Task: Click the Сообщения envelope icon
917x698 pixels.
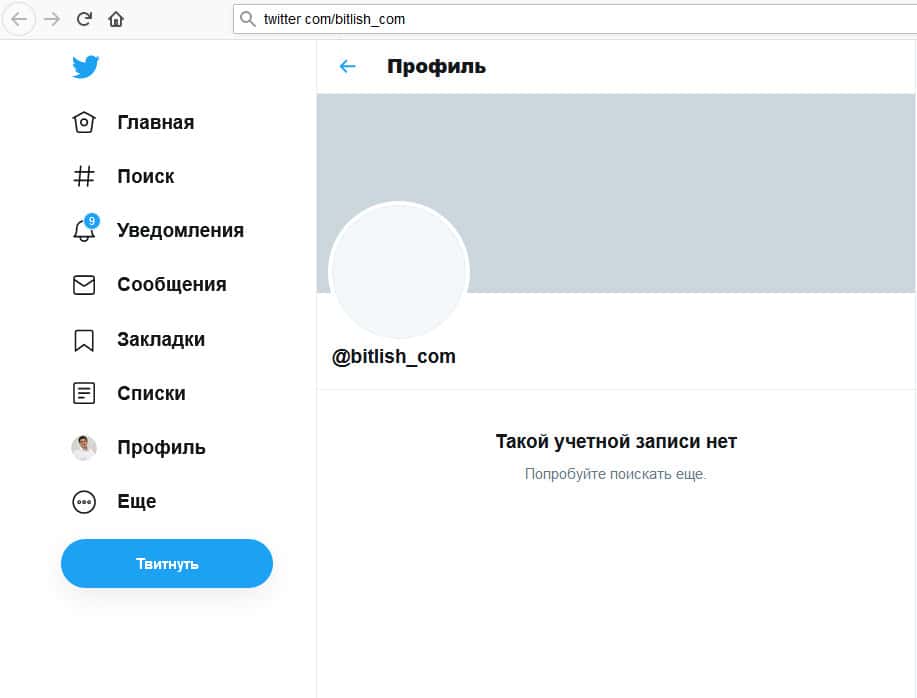Action: [x=84, y=285]
